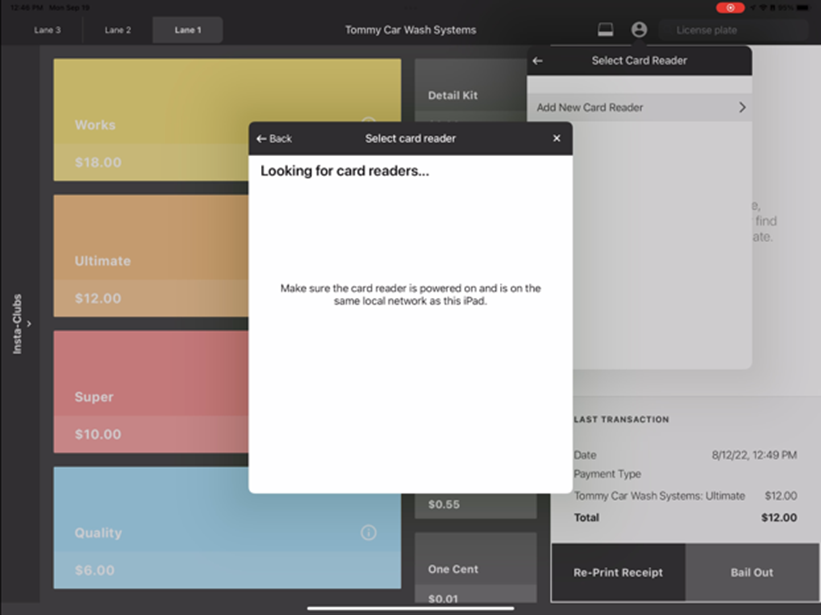Click the $12.00 Ultimate price
The width and height of the screenshot is (821, 615).
point(98,298)
